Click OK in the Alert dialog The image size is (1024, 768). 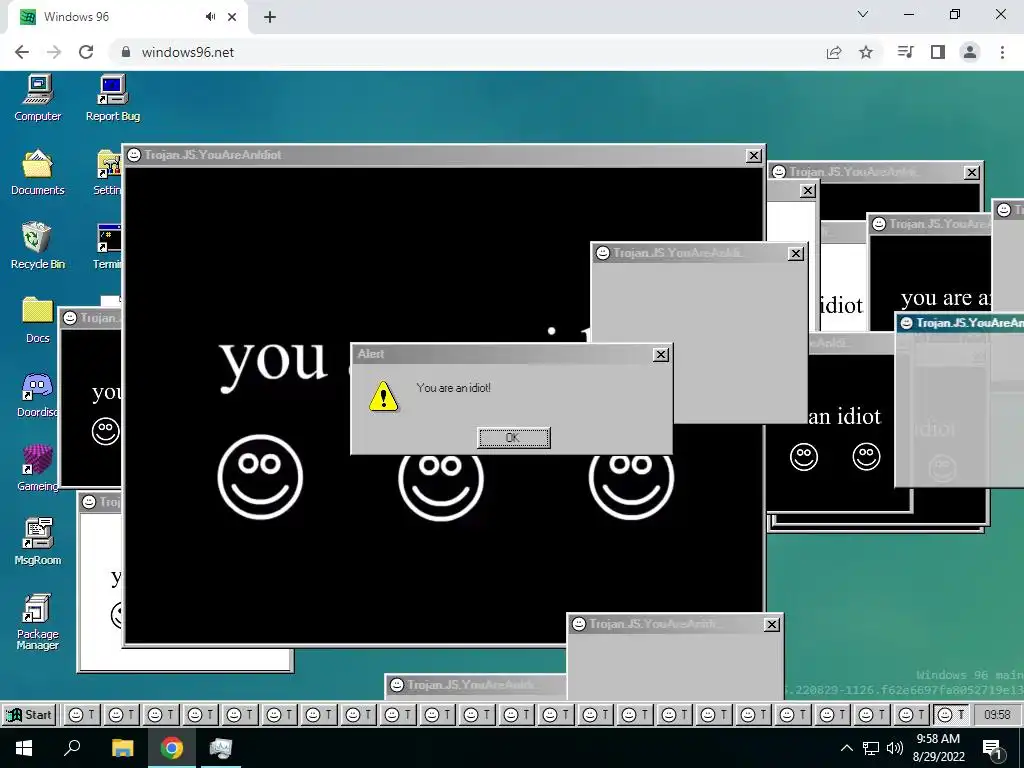(514, 438)
